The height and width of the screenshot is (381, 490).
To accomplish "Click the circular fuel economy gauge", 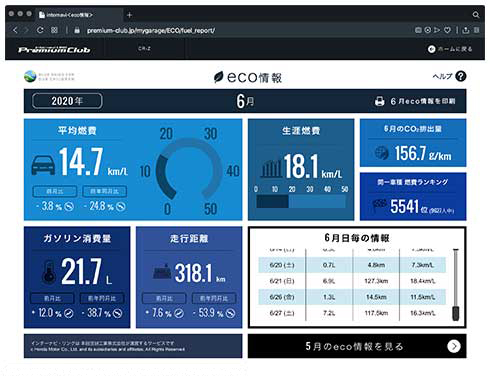I will point(189,170).
